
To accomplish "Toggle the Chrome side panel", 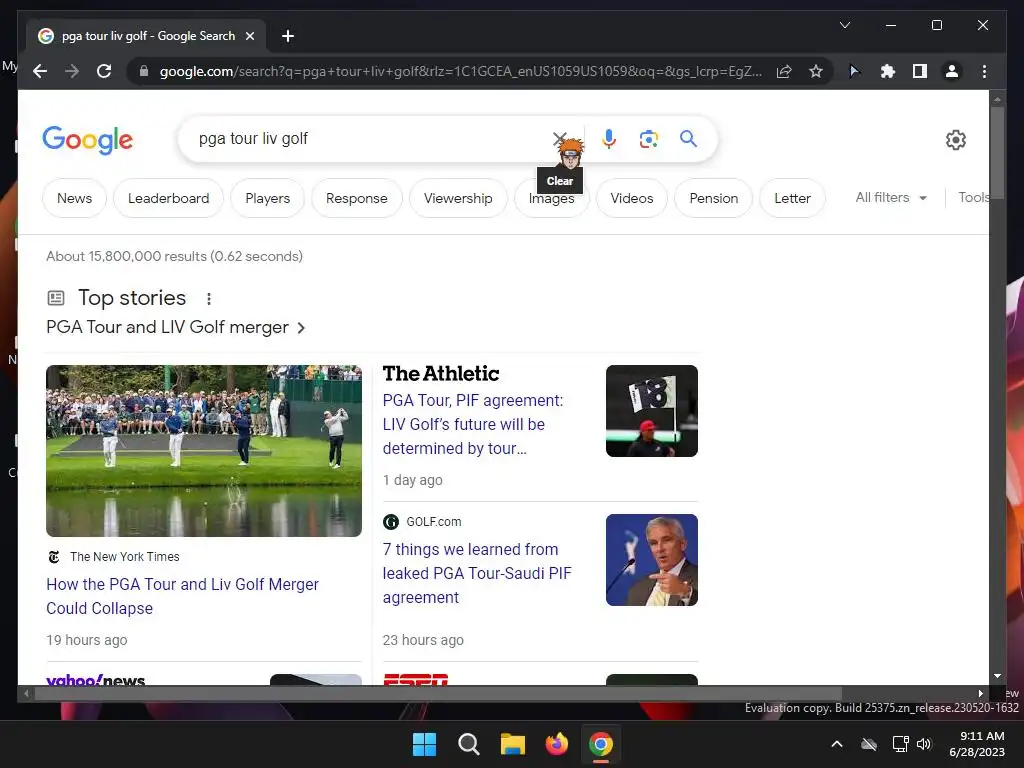I will click(x=920, y=71).
